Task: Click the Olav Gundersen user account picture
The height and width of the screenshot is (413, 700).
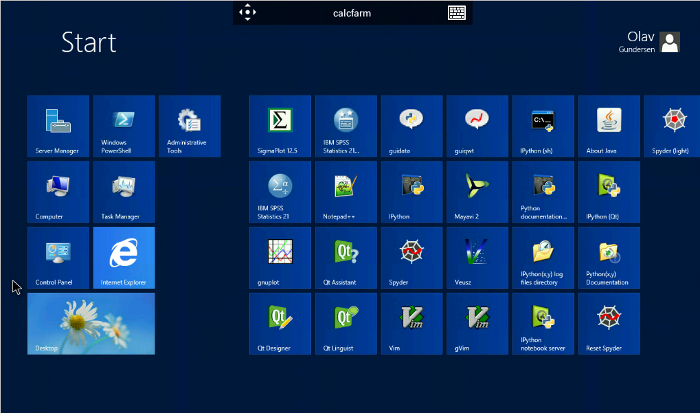Action: pyautogui.click(x=670, y=42)
